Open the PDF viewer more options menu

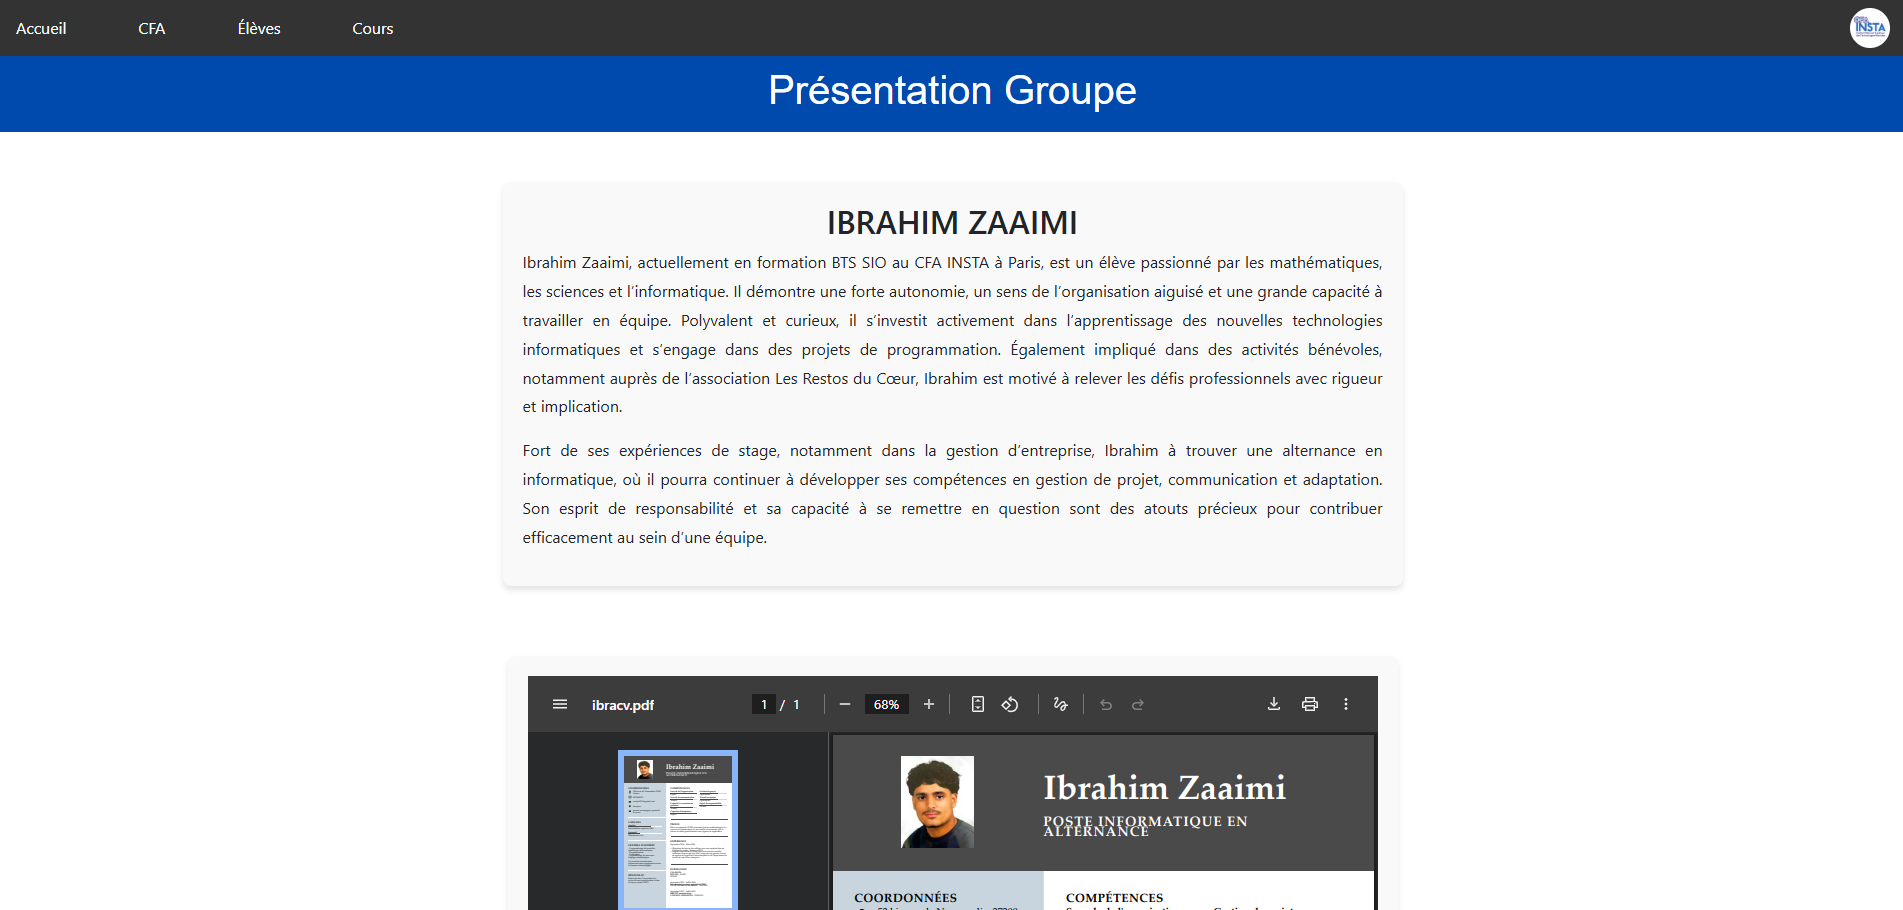click(x=1346, y=704)
